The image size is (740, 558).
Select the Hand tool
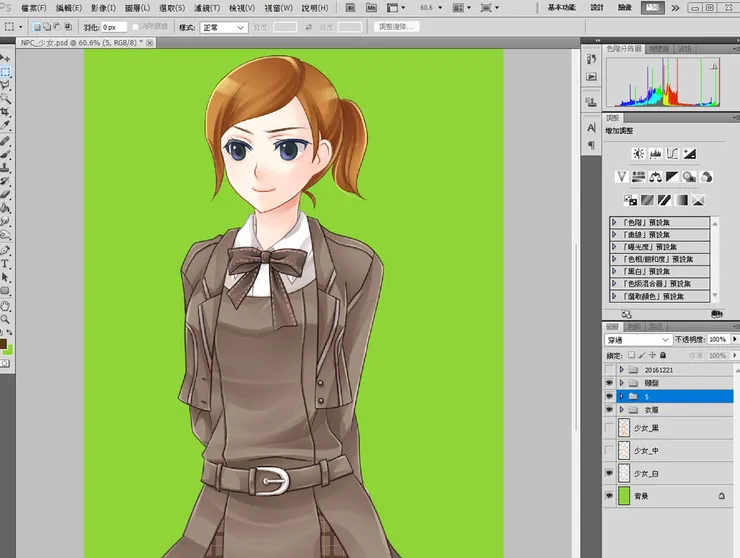tap(5, 305)
